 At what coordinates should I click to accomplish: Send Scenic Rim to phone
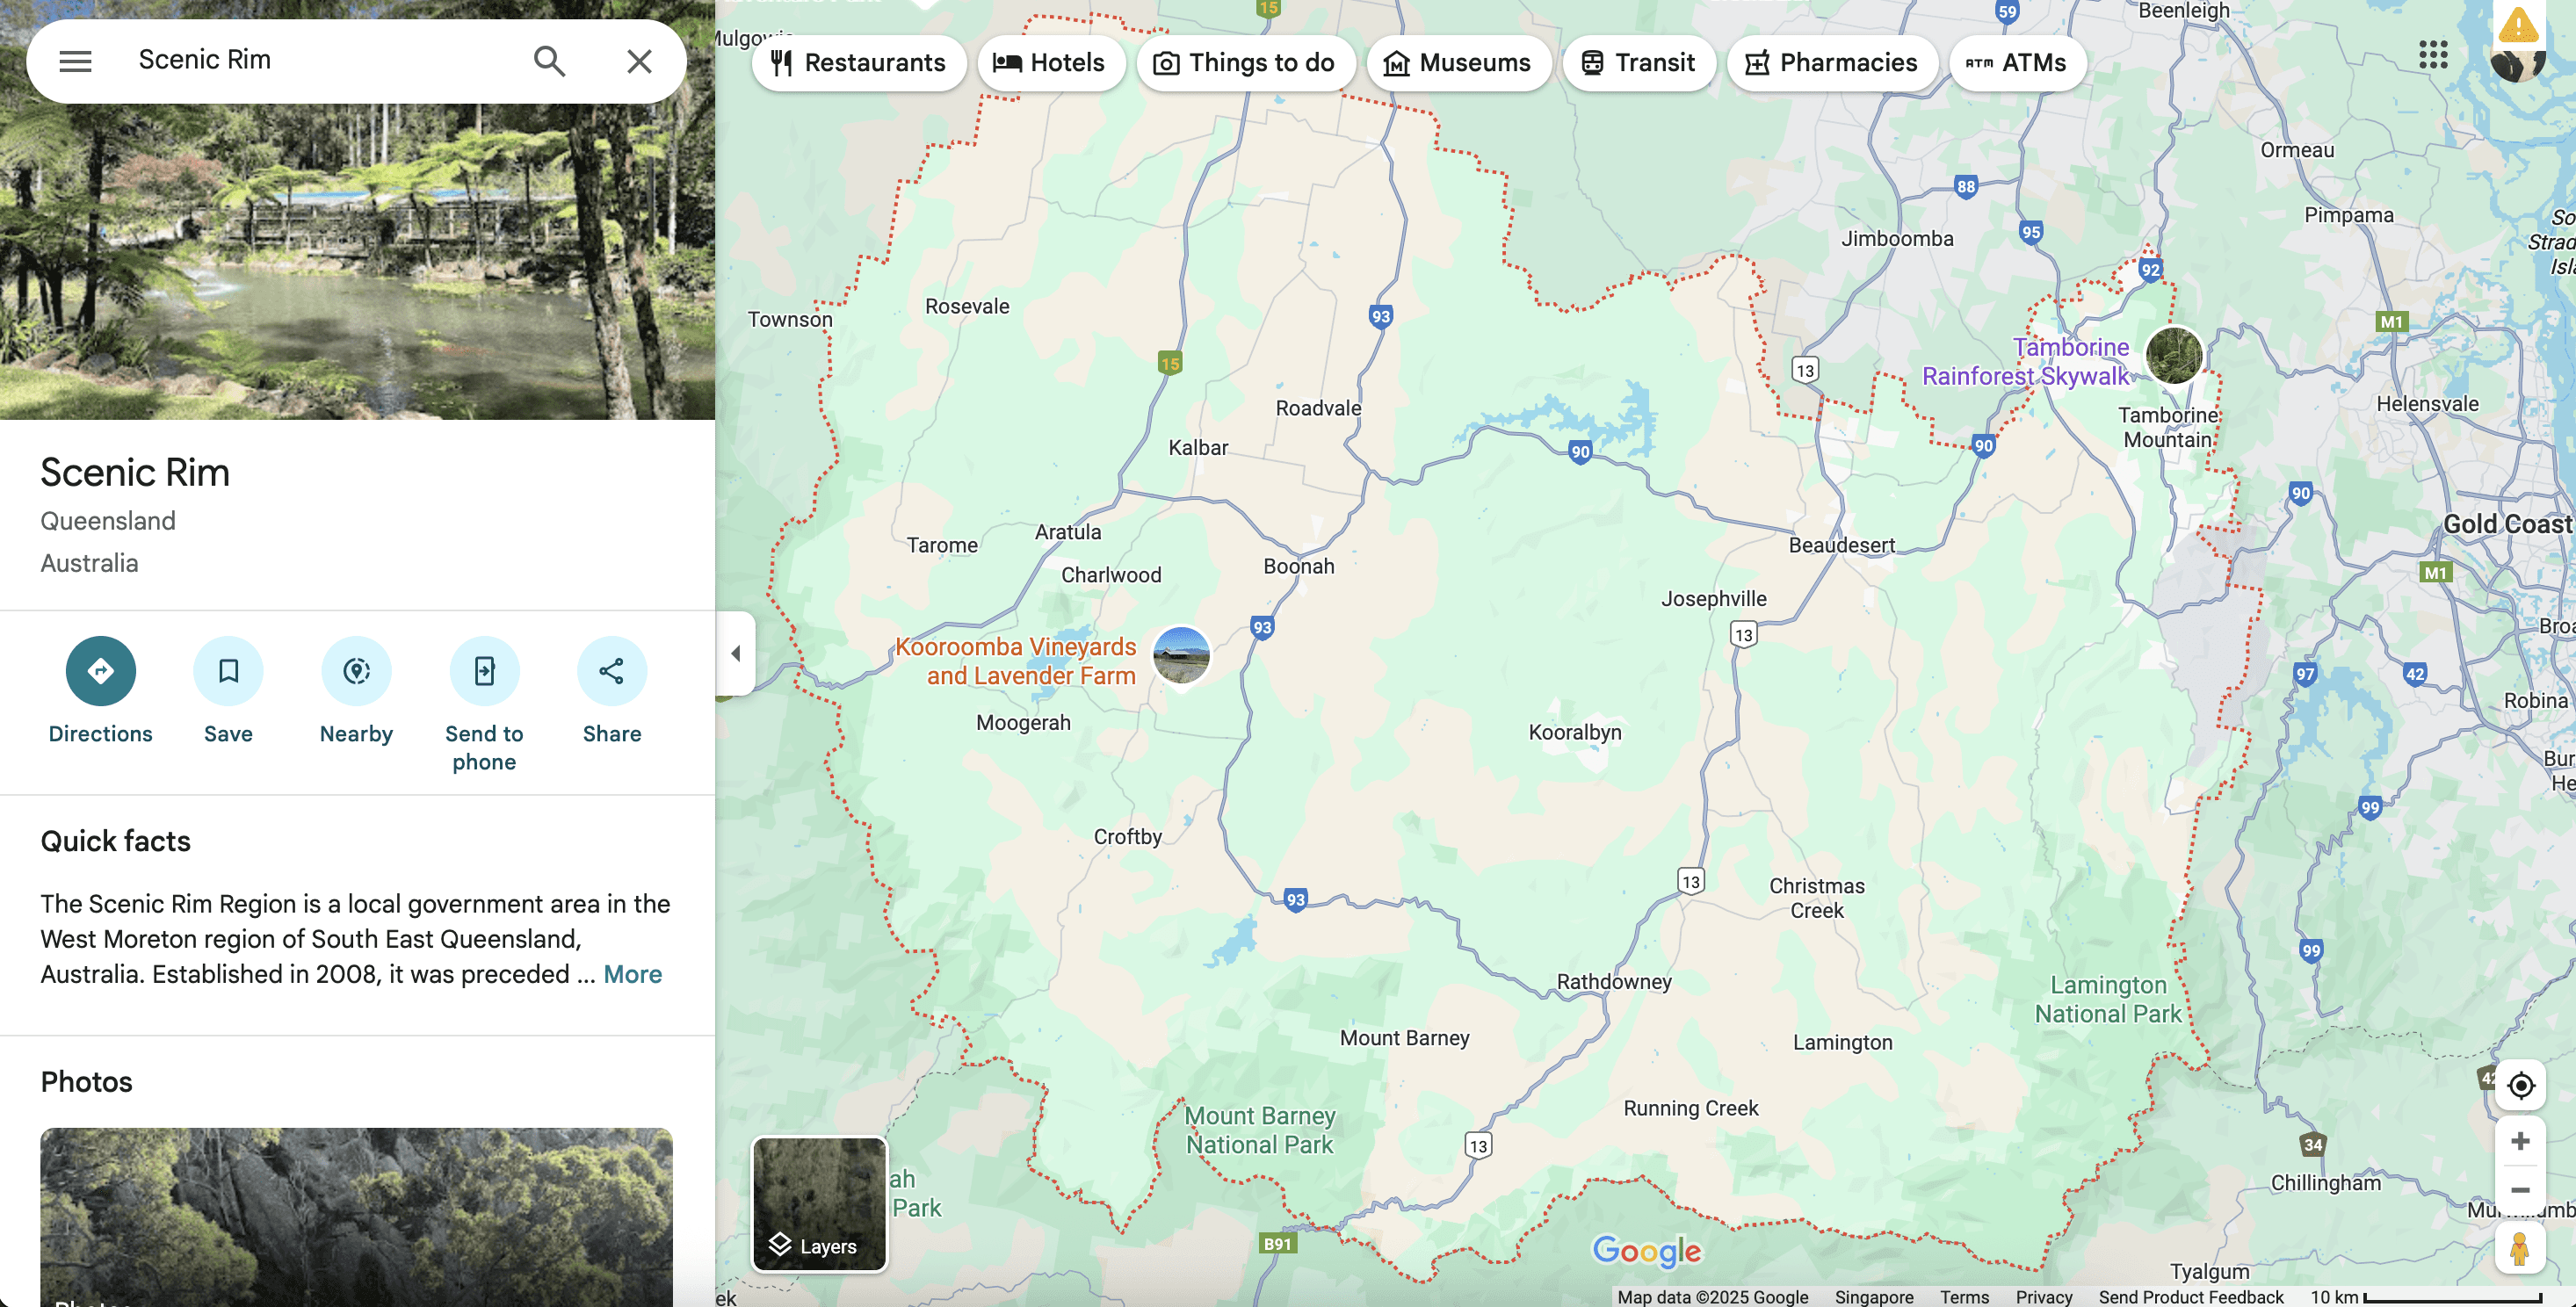(484, 671)
